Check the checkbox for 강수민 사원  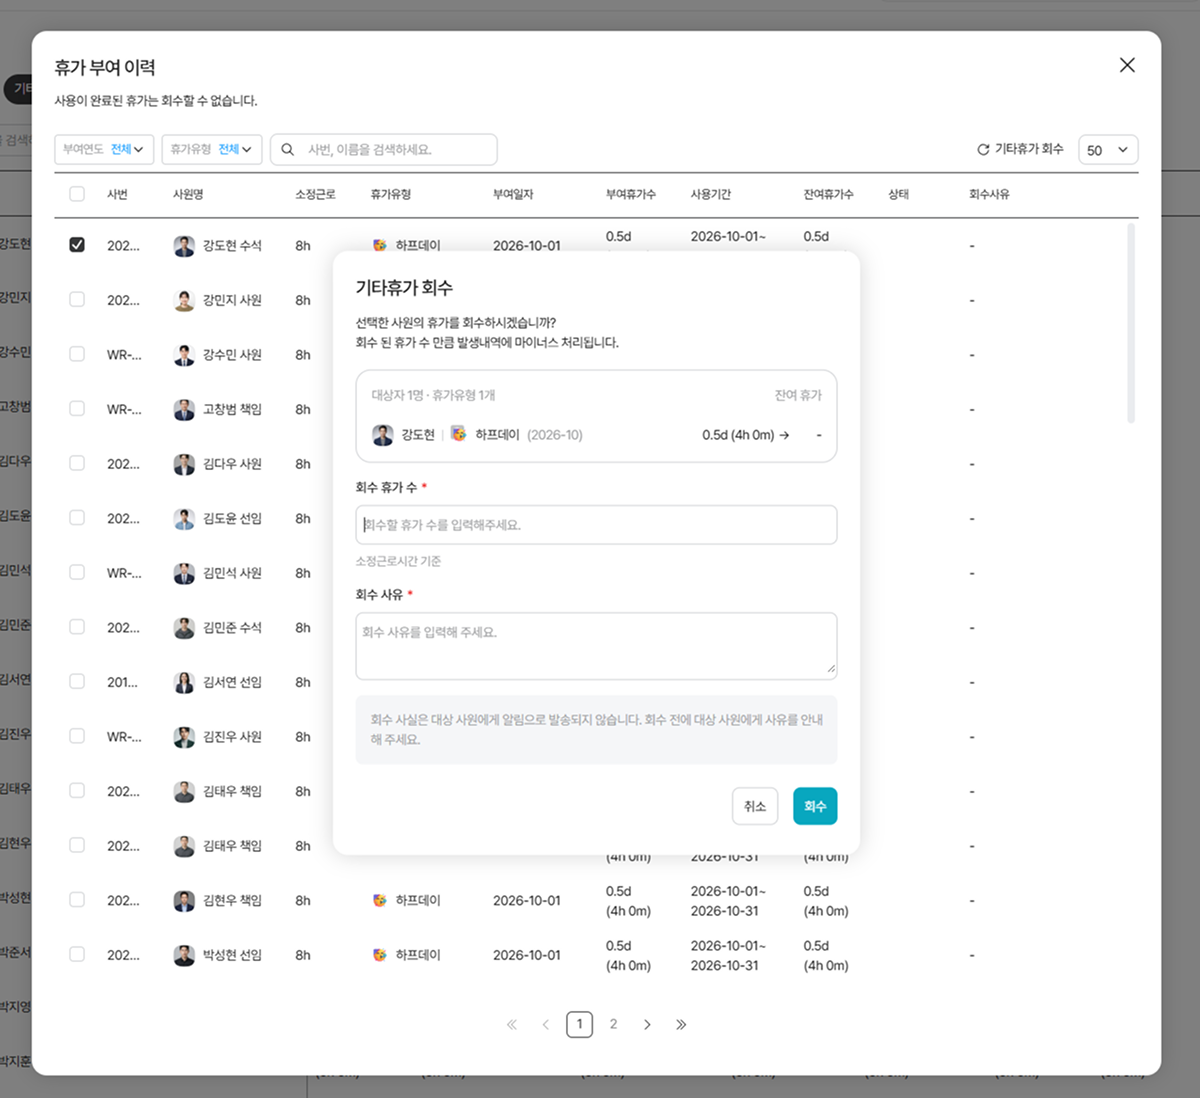click(77, 354)
